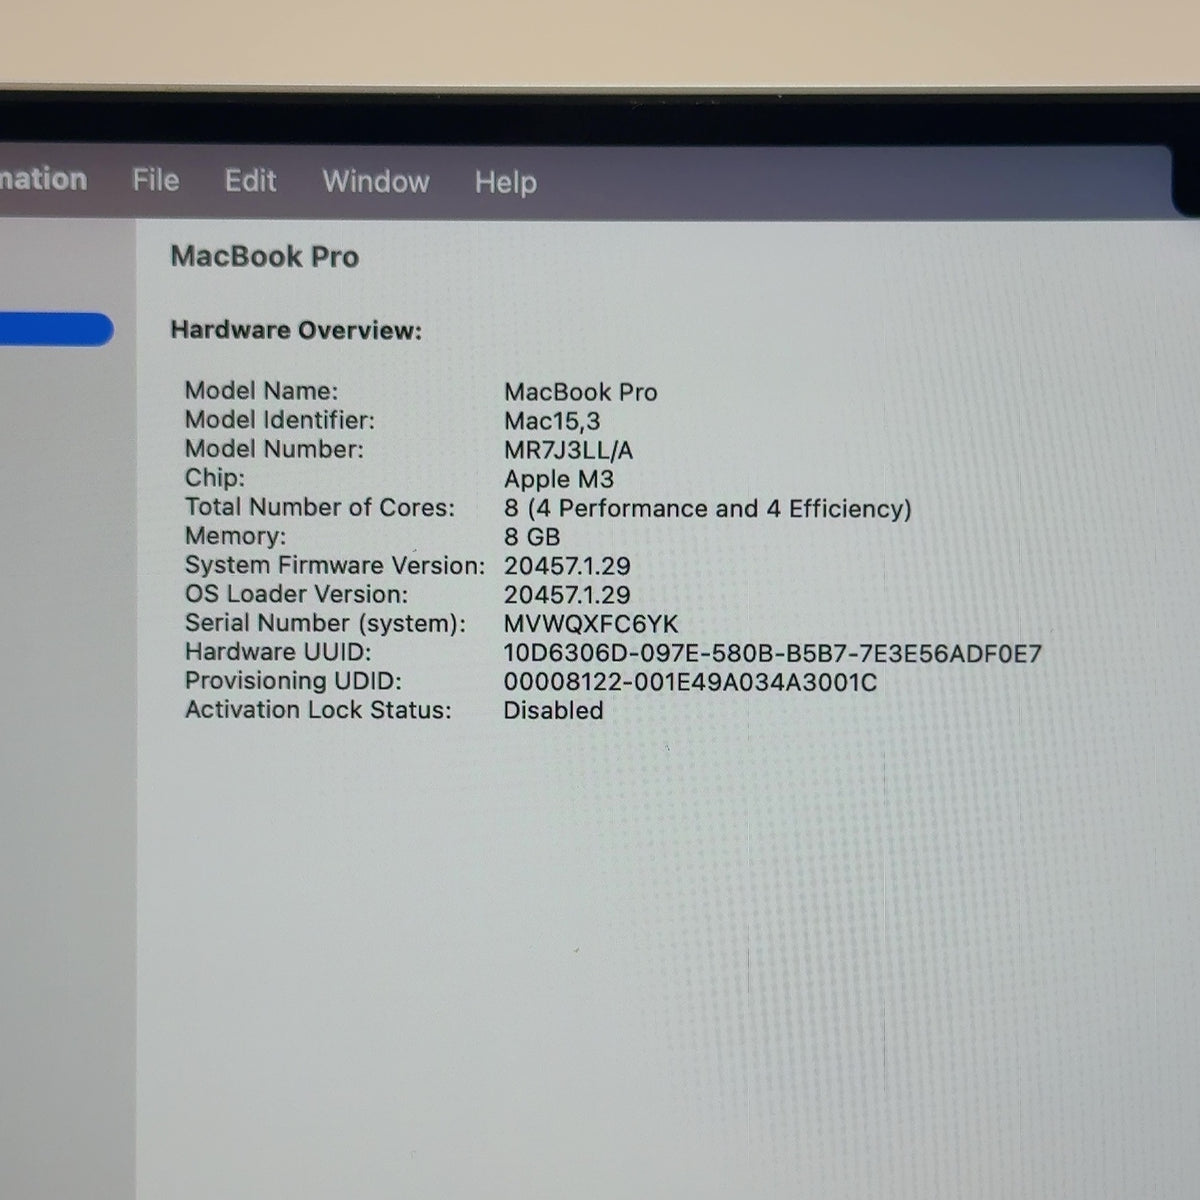Click the System Firmware Version label

tap(335, 565)
